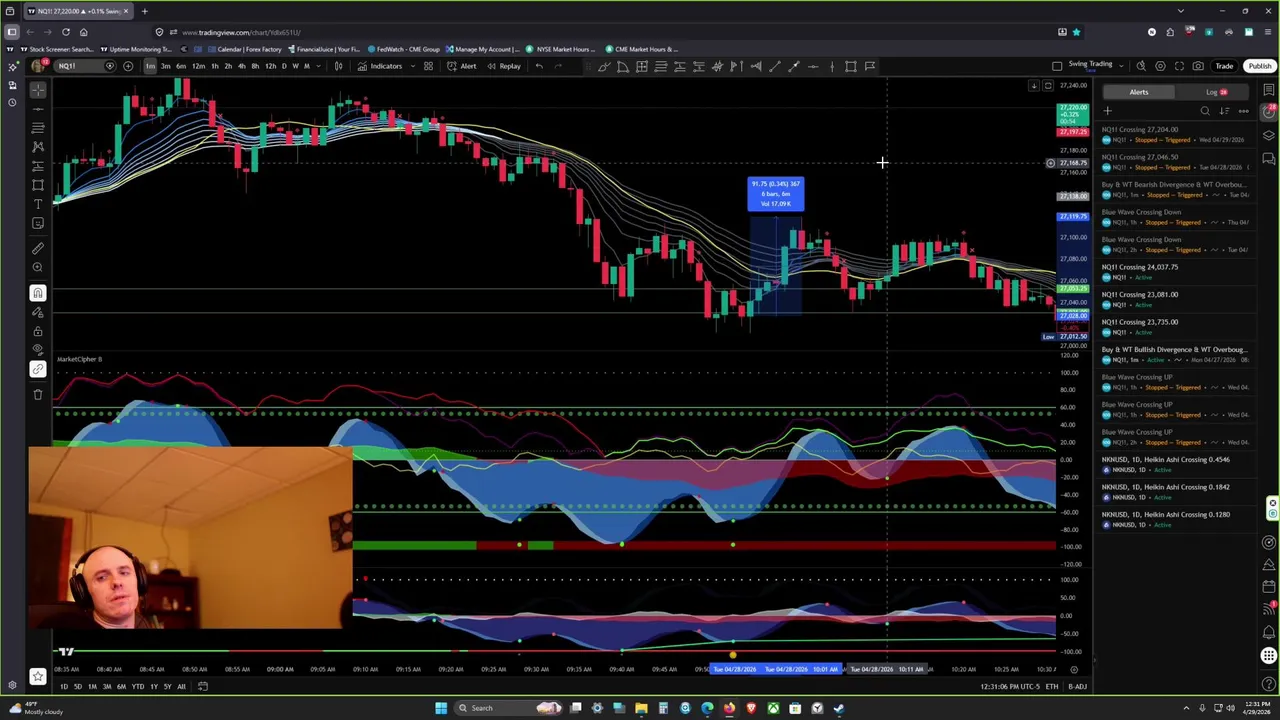
Task: Open go to date calendar icon
Action: [x=203, y=687]
